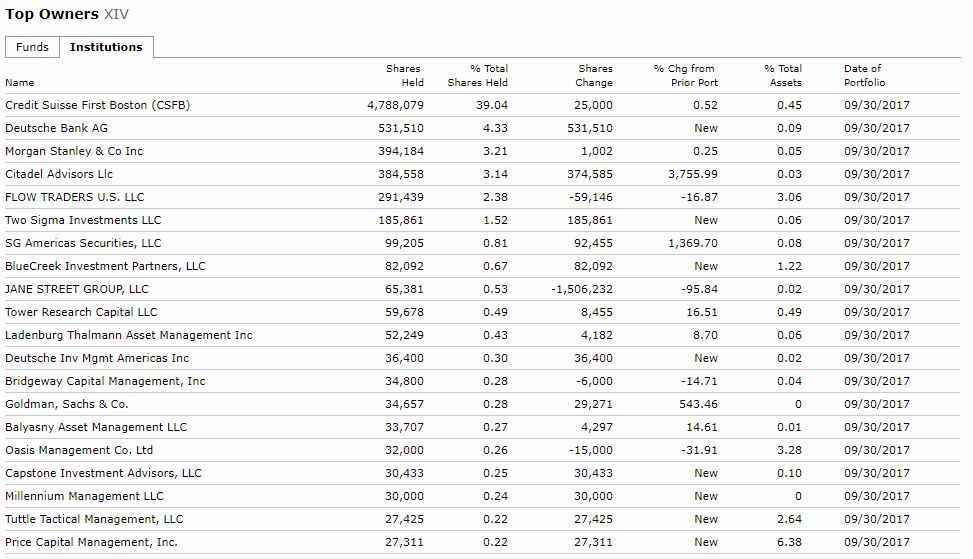Image resolution: width=973 pixels, height=559 pixels.
Task: Click Citadel's percent change 3,755.99
Action: click(x=693, y=174)
